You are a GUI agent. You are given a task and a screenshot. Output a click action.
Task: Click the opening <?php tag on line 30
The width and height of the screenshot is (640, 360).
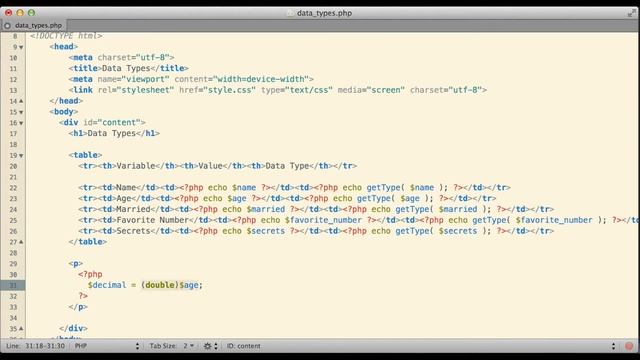coord(90,274)
